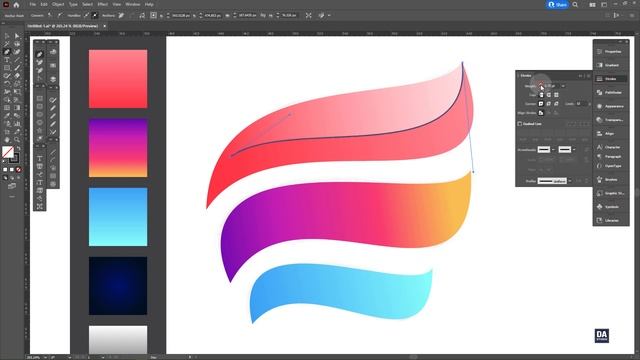640x360 pixels.
Task: Click the Fill color swatch in toolbar
Action: [8, 152]
